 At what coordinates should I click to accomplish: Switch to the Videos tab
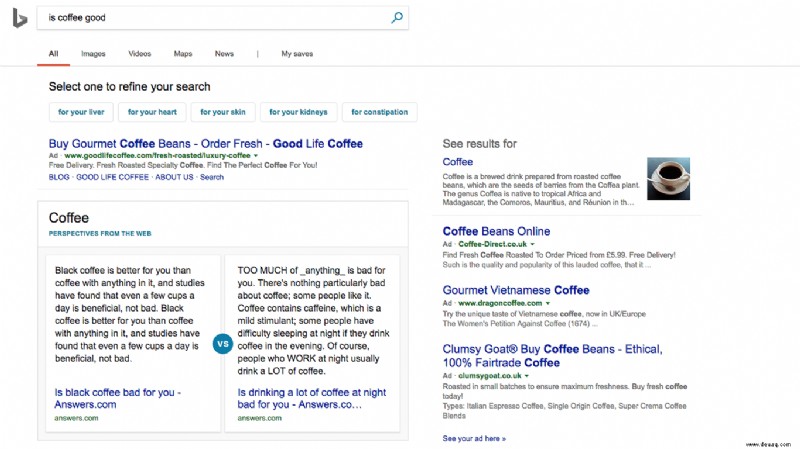[139, 54]
